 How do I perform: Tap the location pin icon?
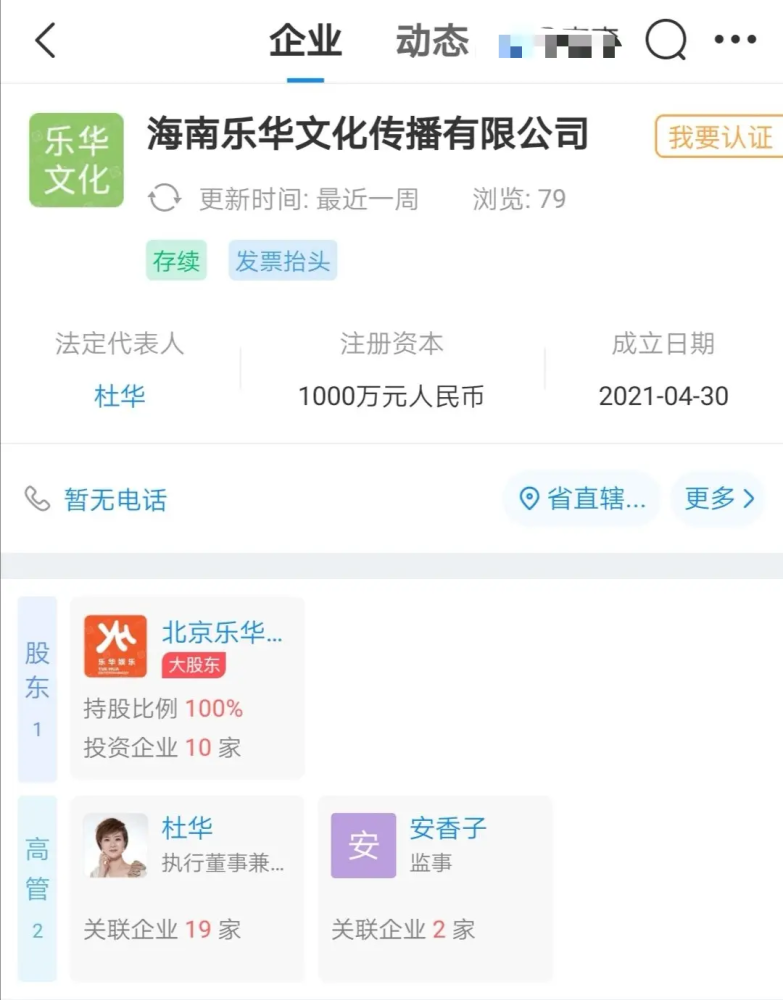[x=529, y=499]
